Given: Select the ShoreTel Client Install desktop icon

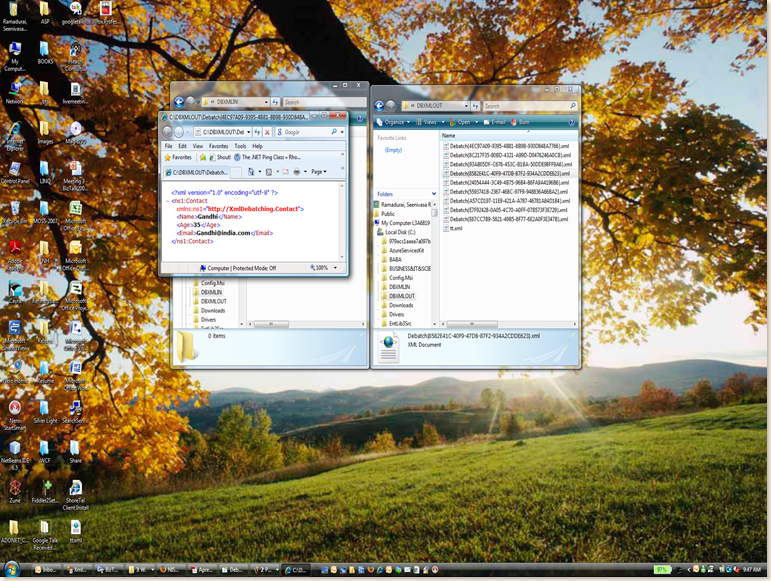Looking at the screenshot, I should click(x=75, y=495).
